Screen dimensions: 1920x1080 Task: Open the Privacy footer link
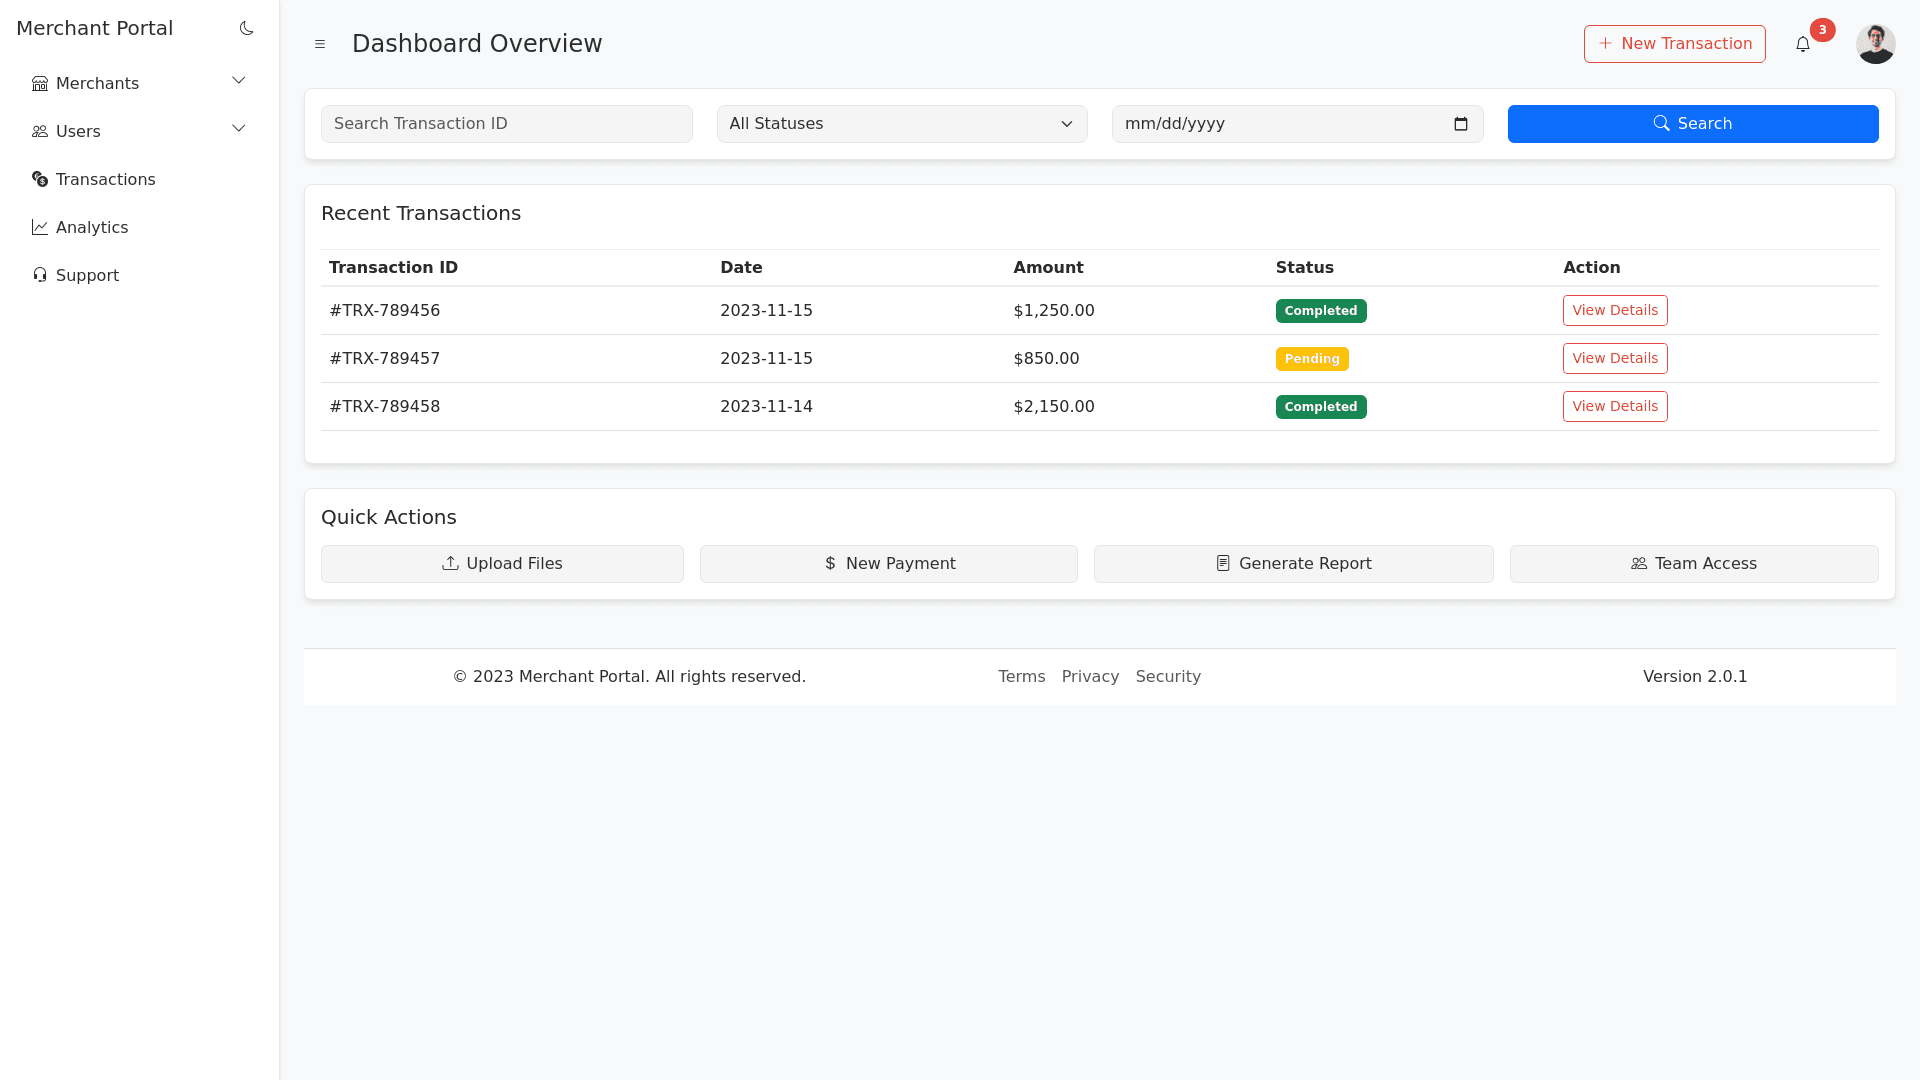(x=1090, y=677)
